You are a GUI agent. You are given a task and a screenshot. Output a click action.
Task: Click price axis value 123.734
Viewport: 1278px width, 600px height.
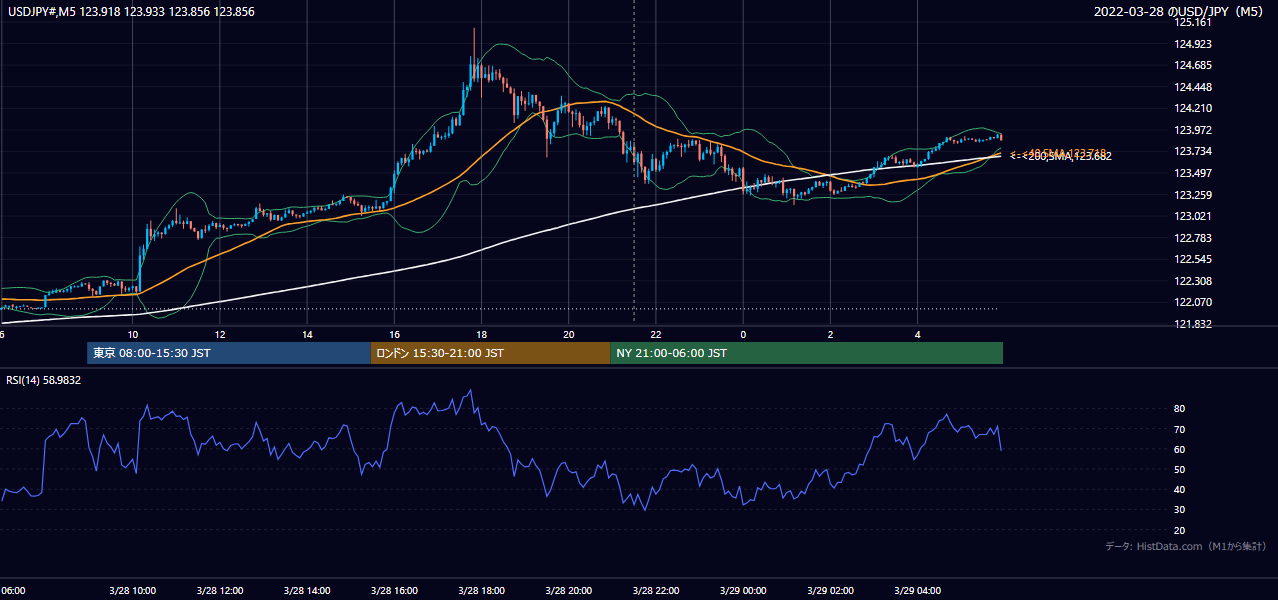click(1194, 152)
